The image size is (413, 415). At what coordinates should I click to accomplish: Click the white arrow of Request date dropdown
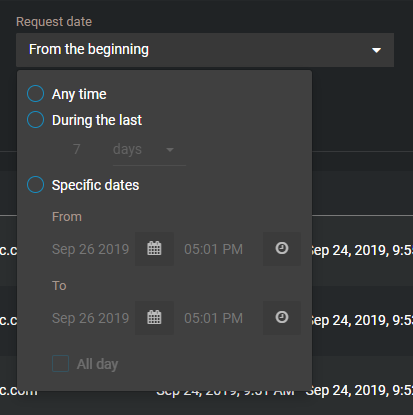click(x=376, y=50)
